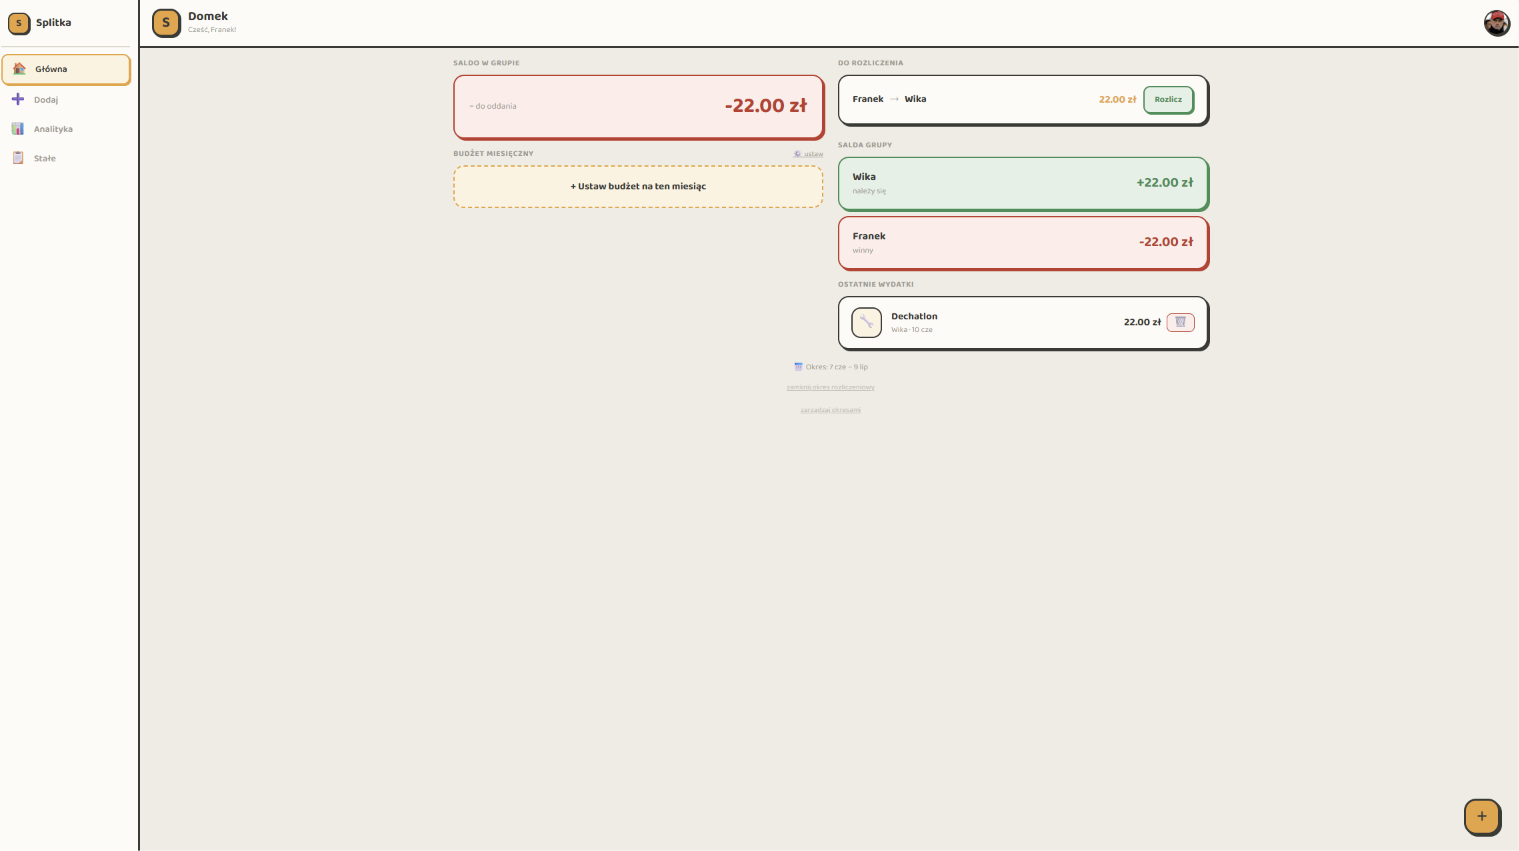The height and width of the screenshot is (851, 1519).
Task: Click zamknij okres rozliczeniowy link
Action: coord(831,388)
